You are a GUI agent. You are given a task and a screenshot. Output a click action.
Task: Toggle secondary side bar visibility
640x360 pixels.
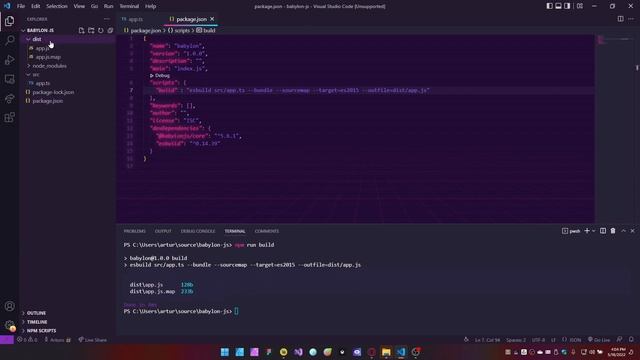click(x=567, y=6)
